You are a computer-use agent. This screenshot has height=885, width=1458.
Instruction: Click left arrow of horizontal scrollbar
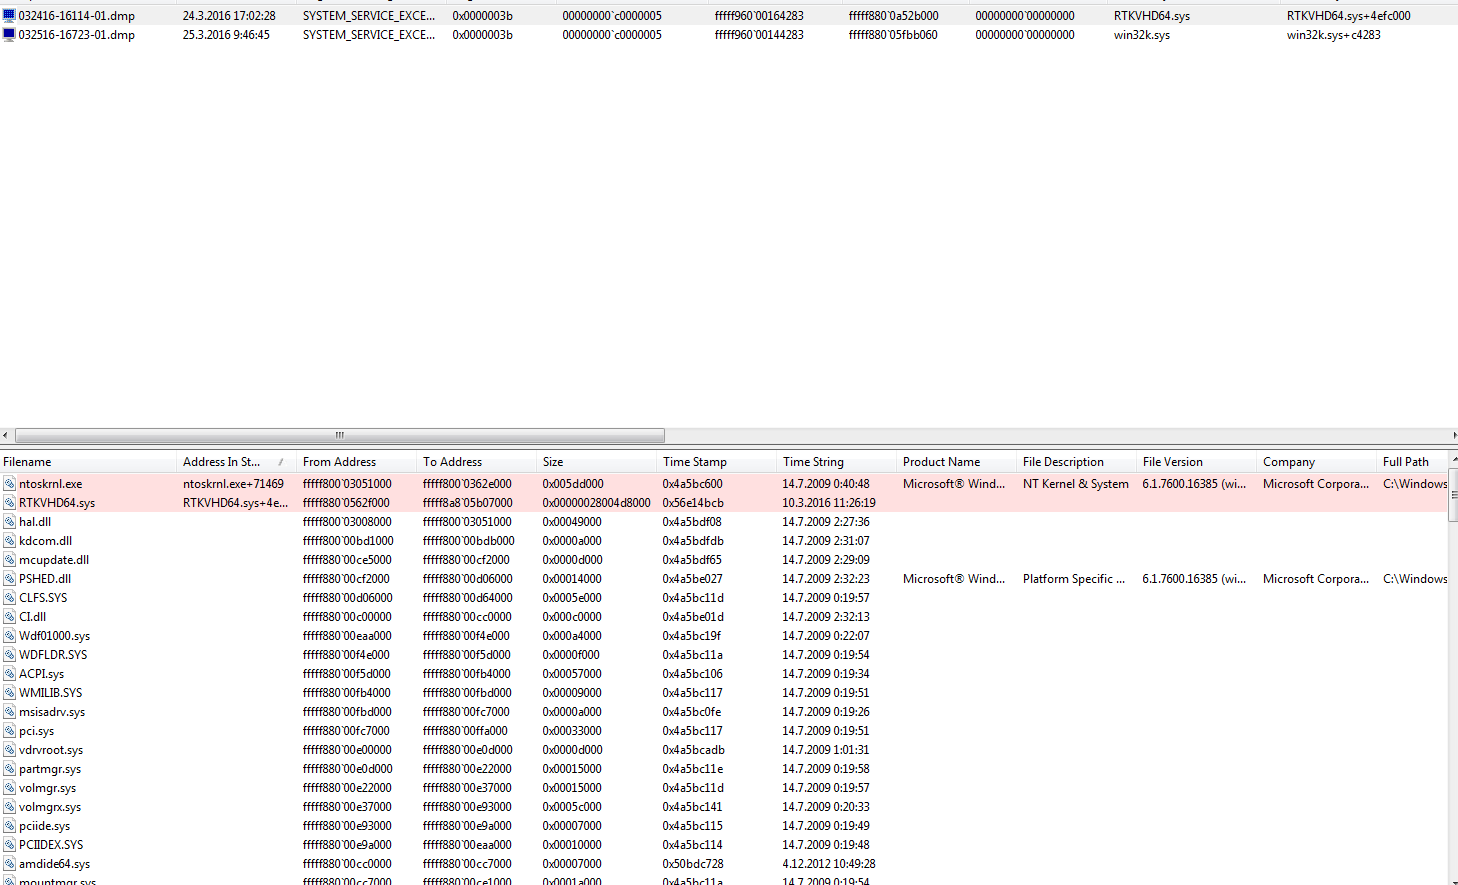[x=6, y=435]
